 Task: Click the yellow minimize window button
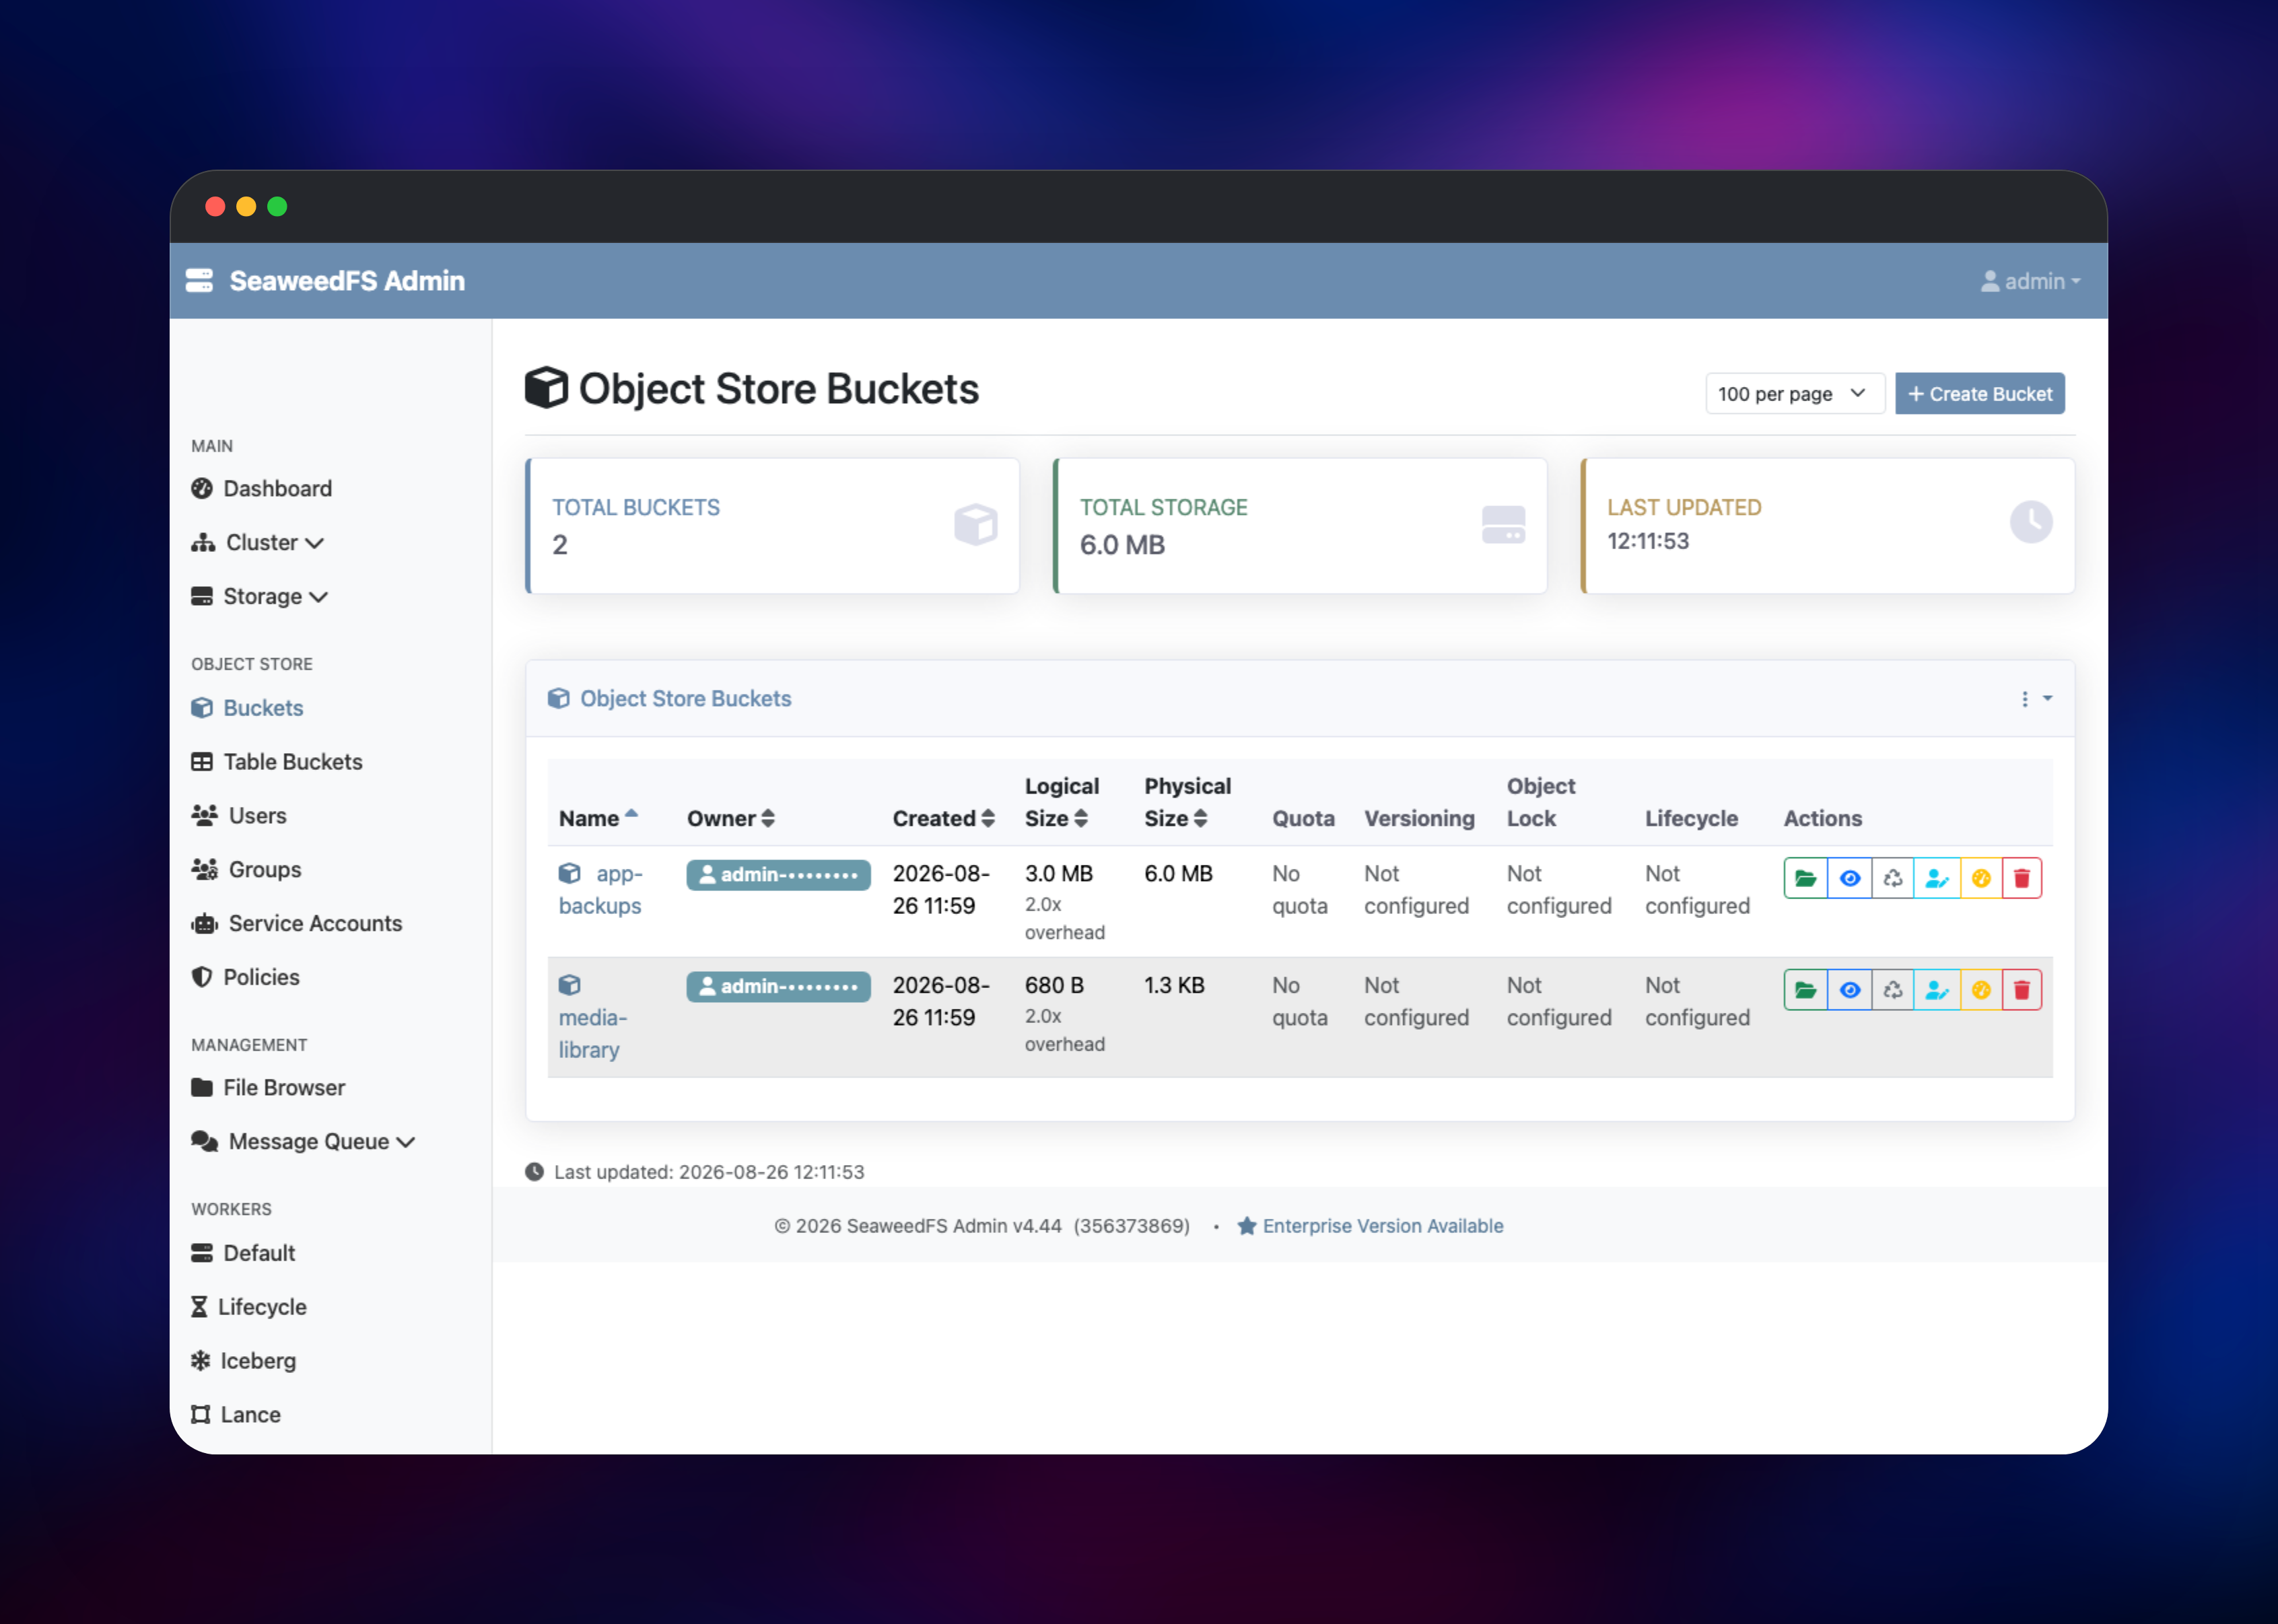tap(246, 206)
